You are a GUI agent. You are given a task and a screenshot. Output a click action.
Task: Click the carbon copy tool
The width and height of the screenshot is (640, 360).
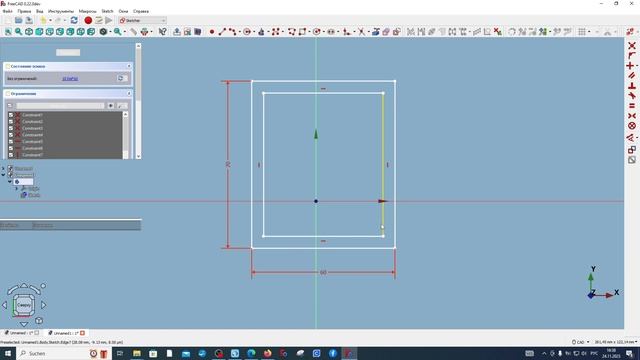tap(386, 31)
